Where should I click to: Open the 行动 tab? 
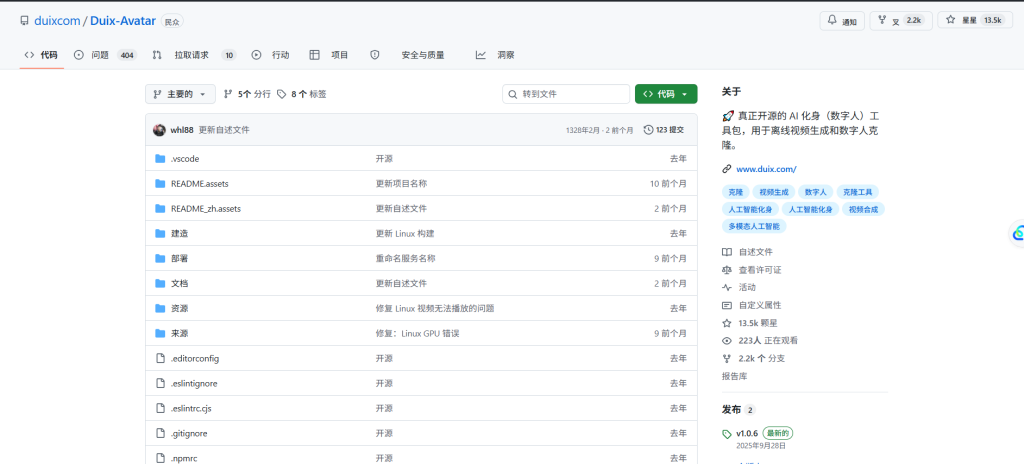point(270,55)
